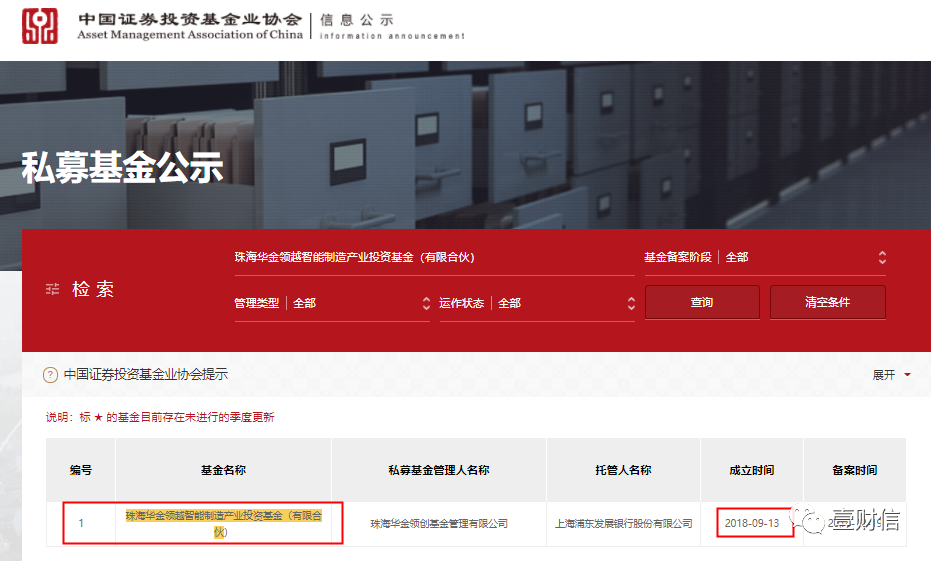Click the red 说明 note text
Image resolution: width=931 pixels, height=561 pixels.
pyautogui.click(x=160, y=417)
